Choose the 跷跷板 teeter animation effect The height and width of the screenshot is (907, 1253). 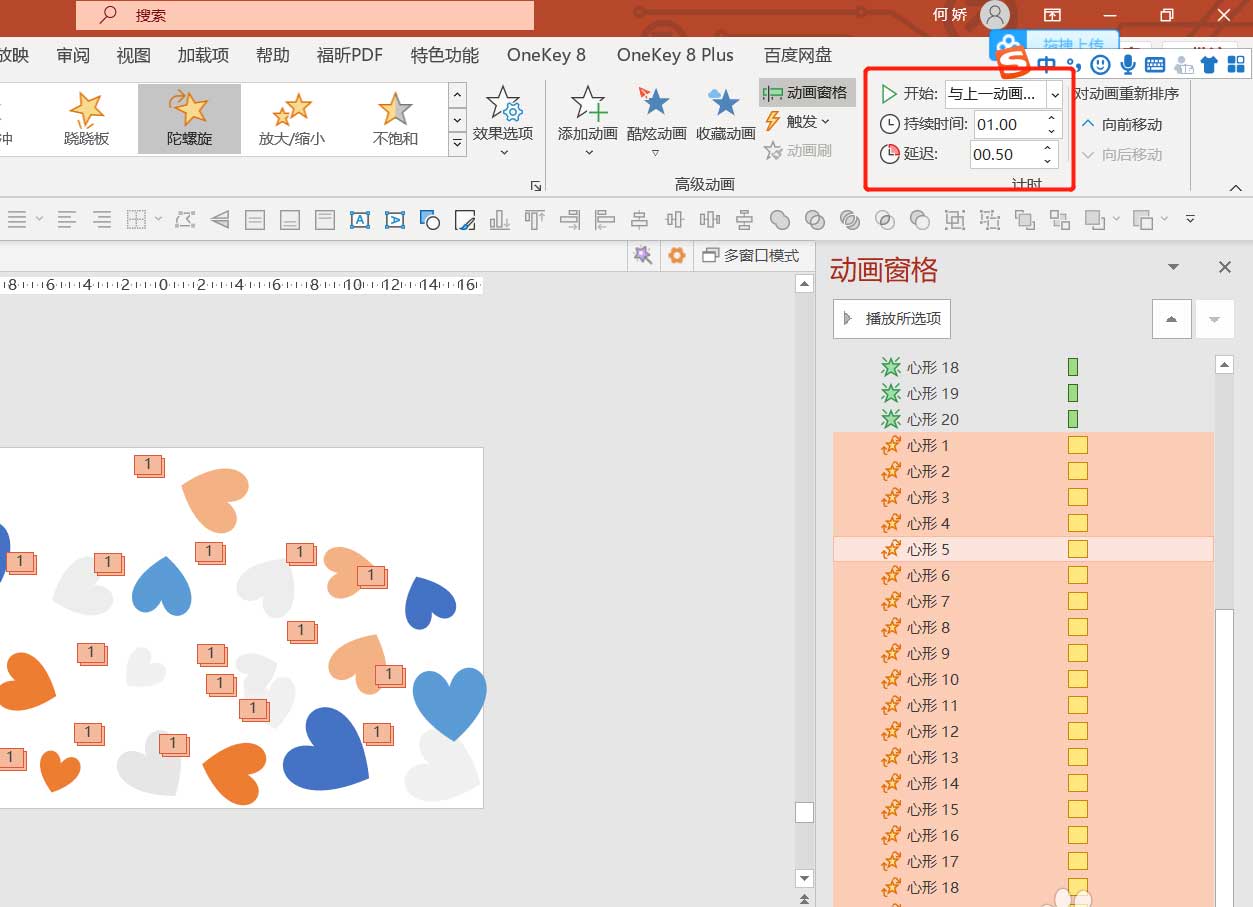pos(85,118)
